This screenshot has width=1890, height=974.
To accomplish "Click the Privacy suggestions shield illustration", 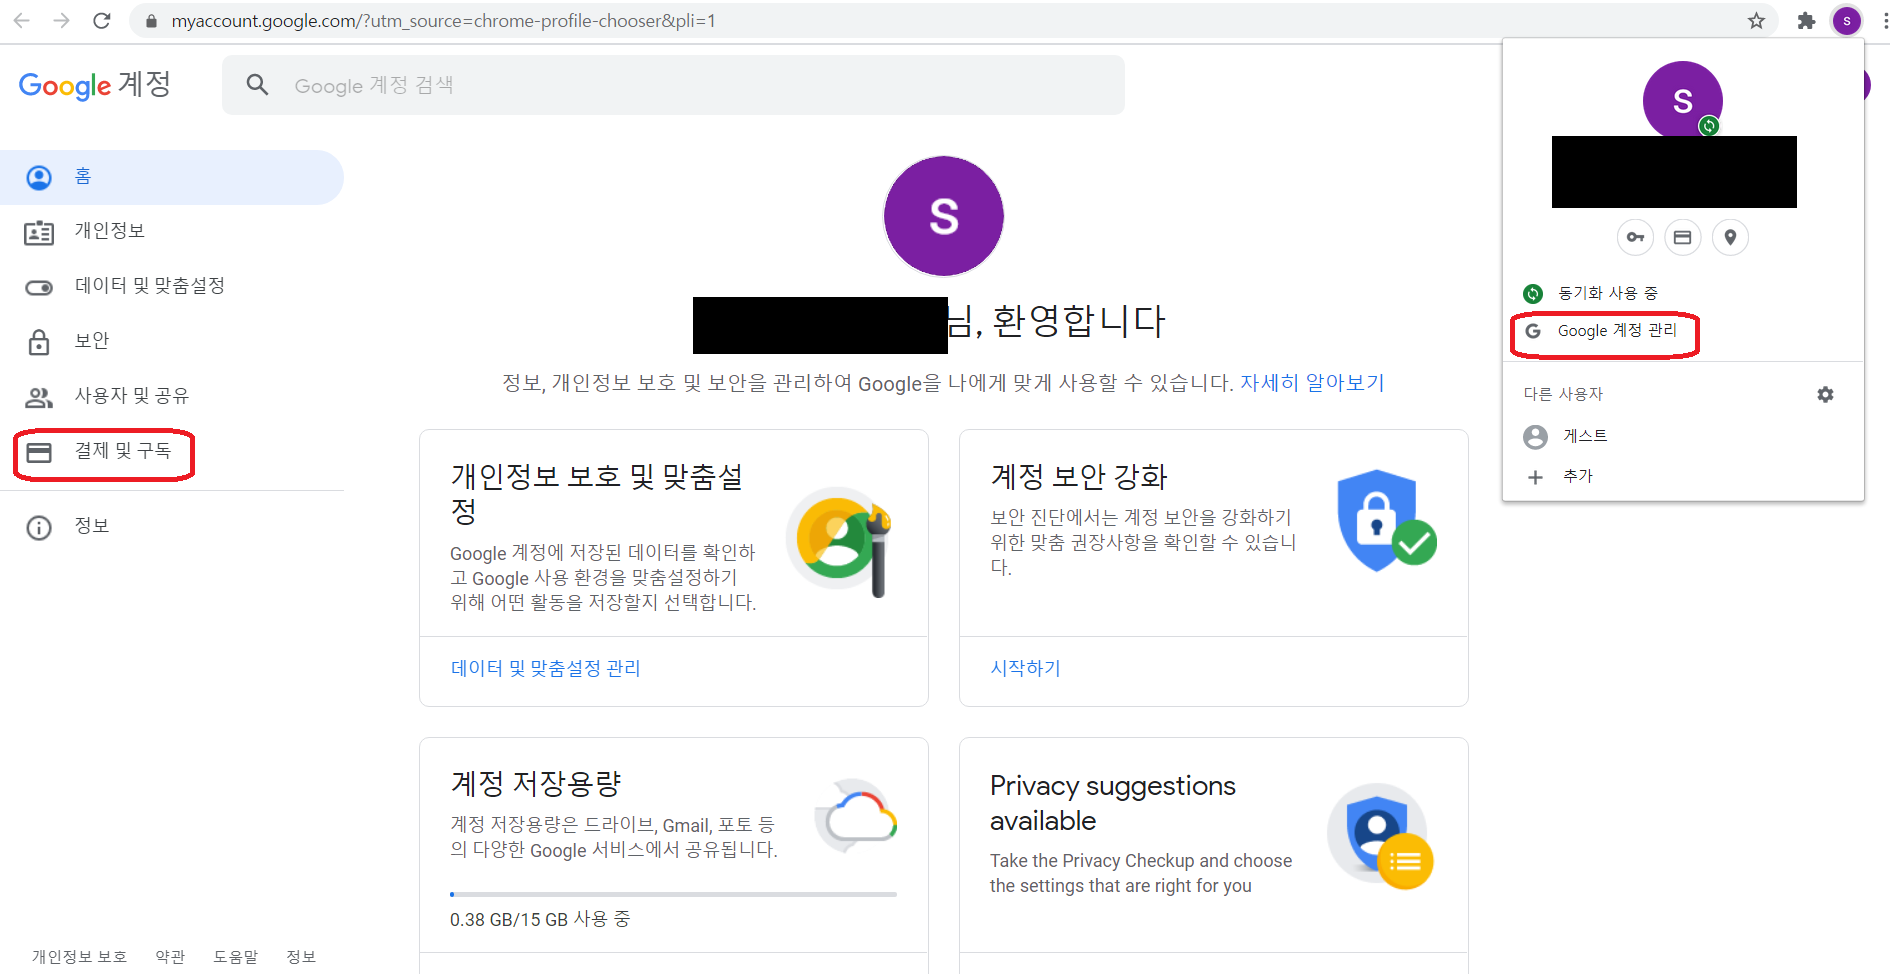I will click(x=1380, y=836).
